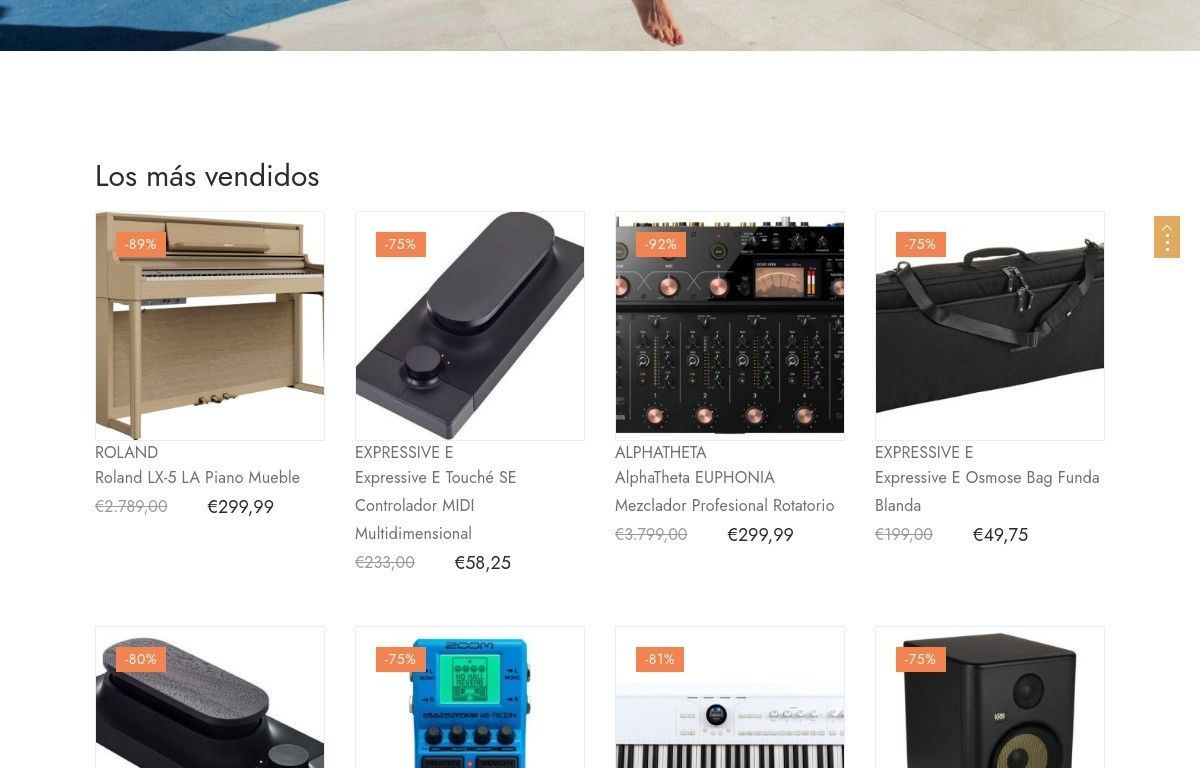Screen dimensions: 1200x768
Task: Click the -80% discount badge
Action: coord(141,659)
